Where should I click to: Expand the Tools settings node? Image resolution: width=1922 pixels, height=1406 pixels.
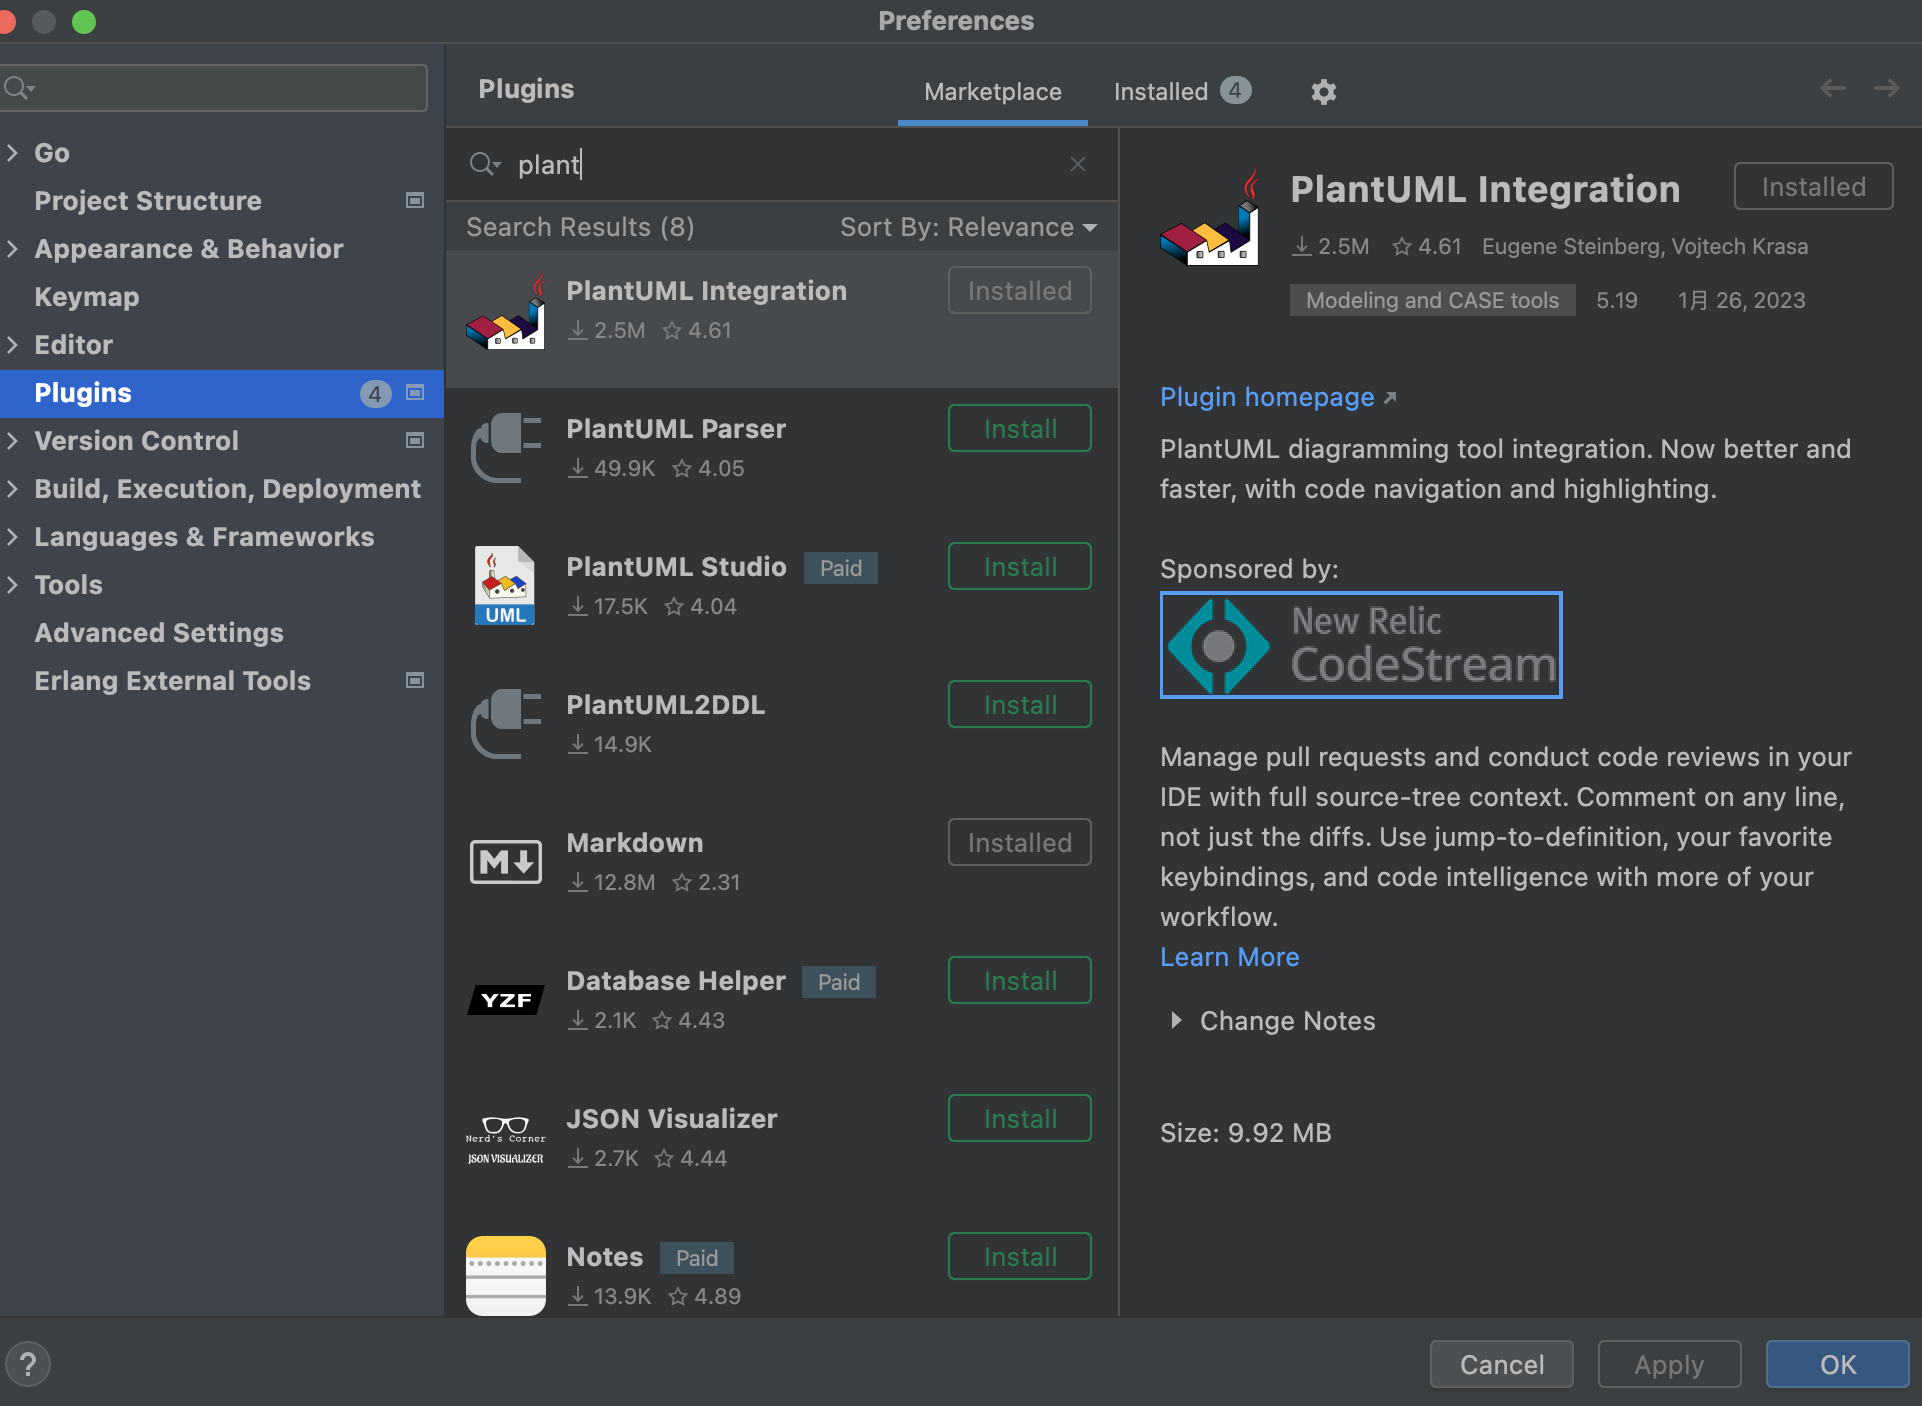click(13, 584)
